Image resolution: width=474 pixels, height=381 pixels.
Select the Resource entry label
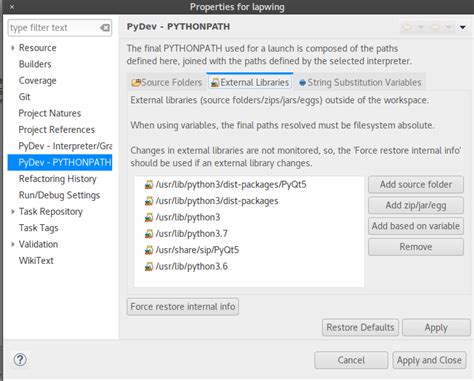[37, 48]
